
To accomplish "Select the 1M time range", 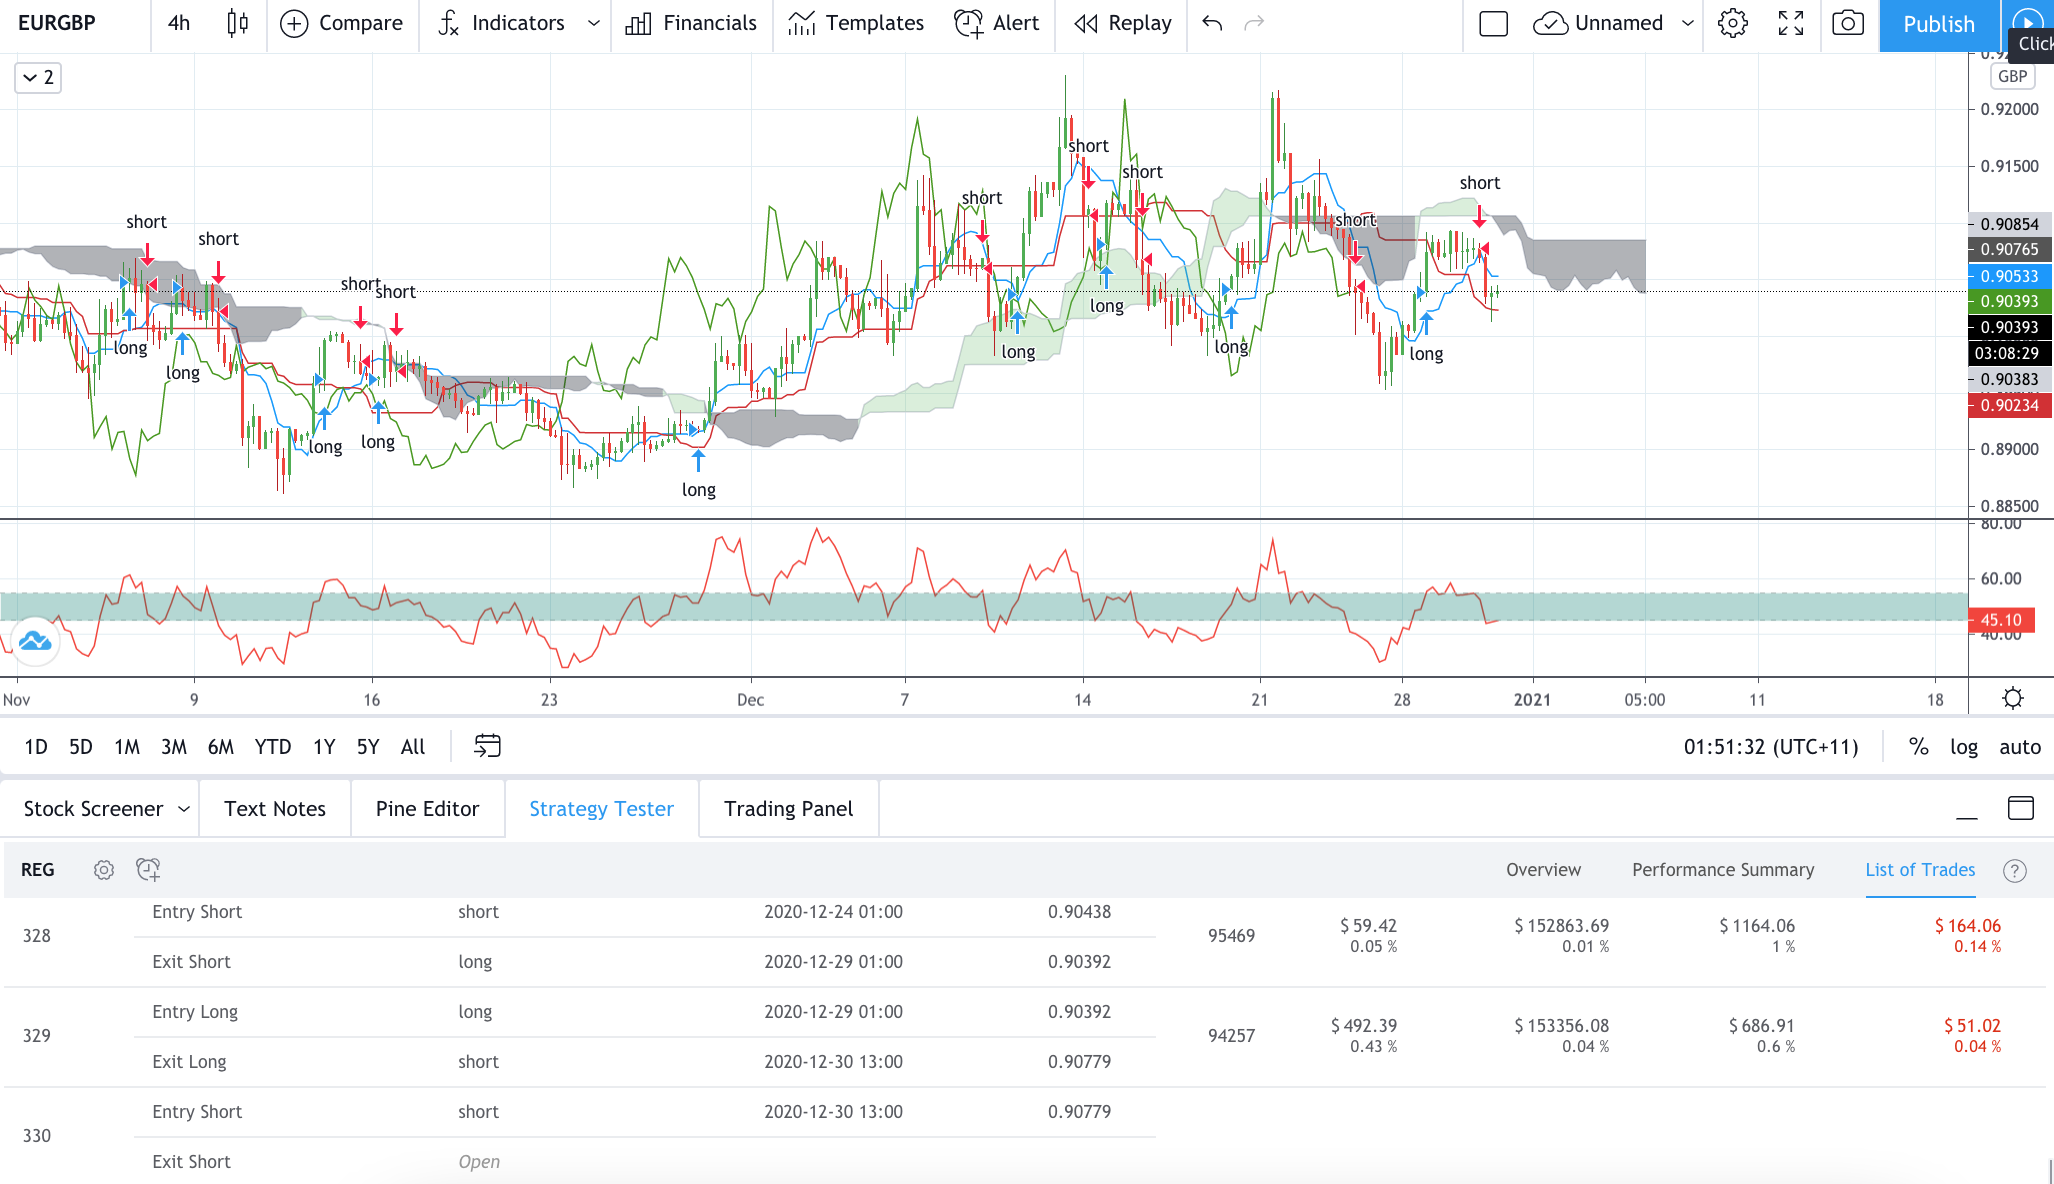I will (127, 747).
